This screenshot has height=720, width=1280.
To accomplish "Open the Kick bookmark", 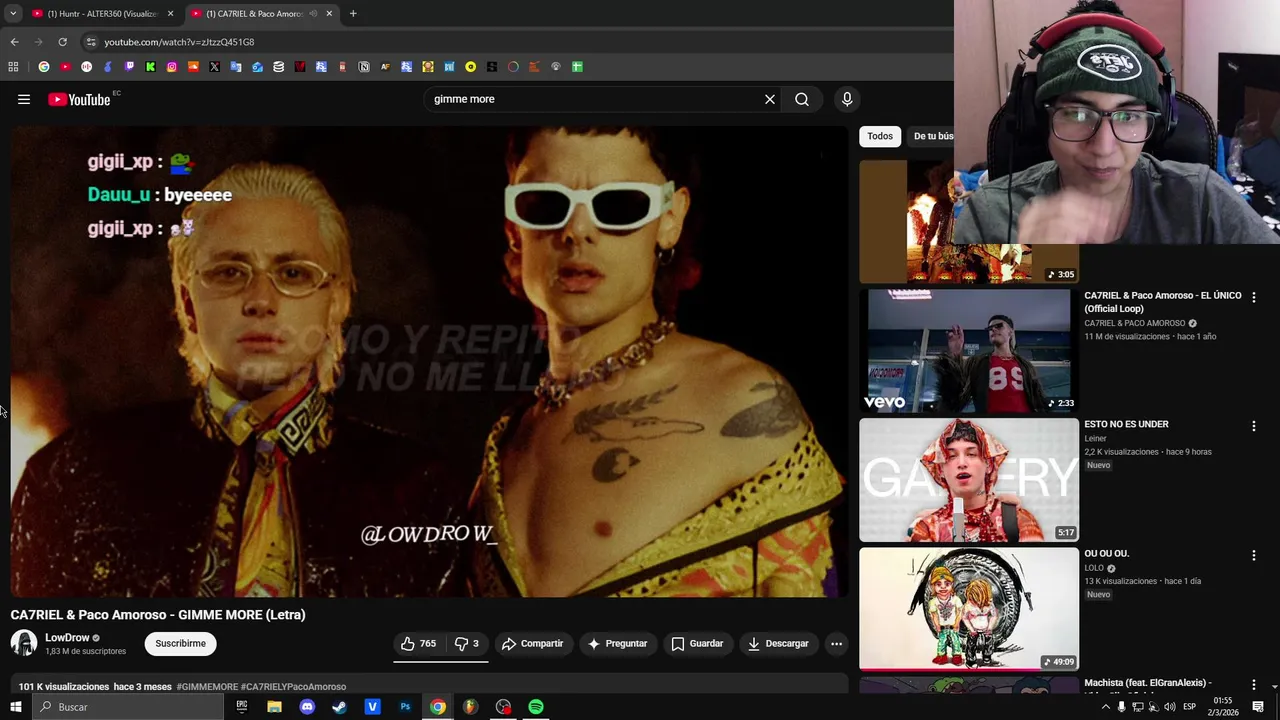I will [x=150, y=67].
